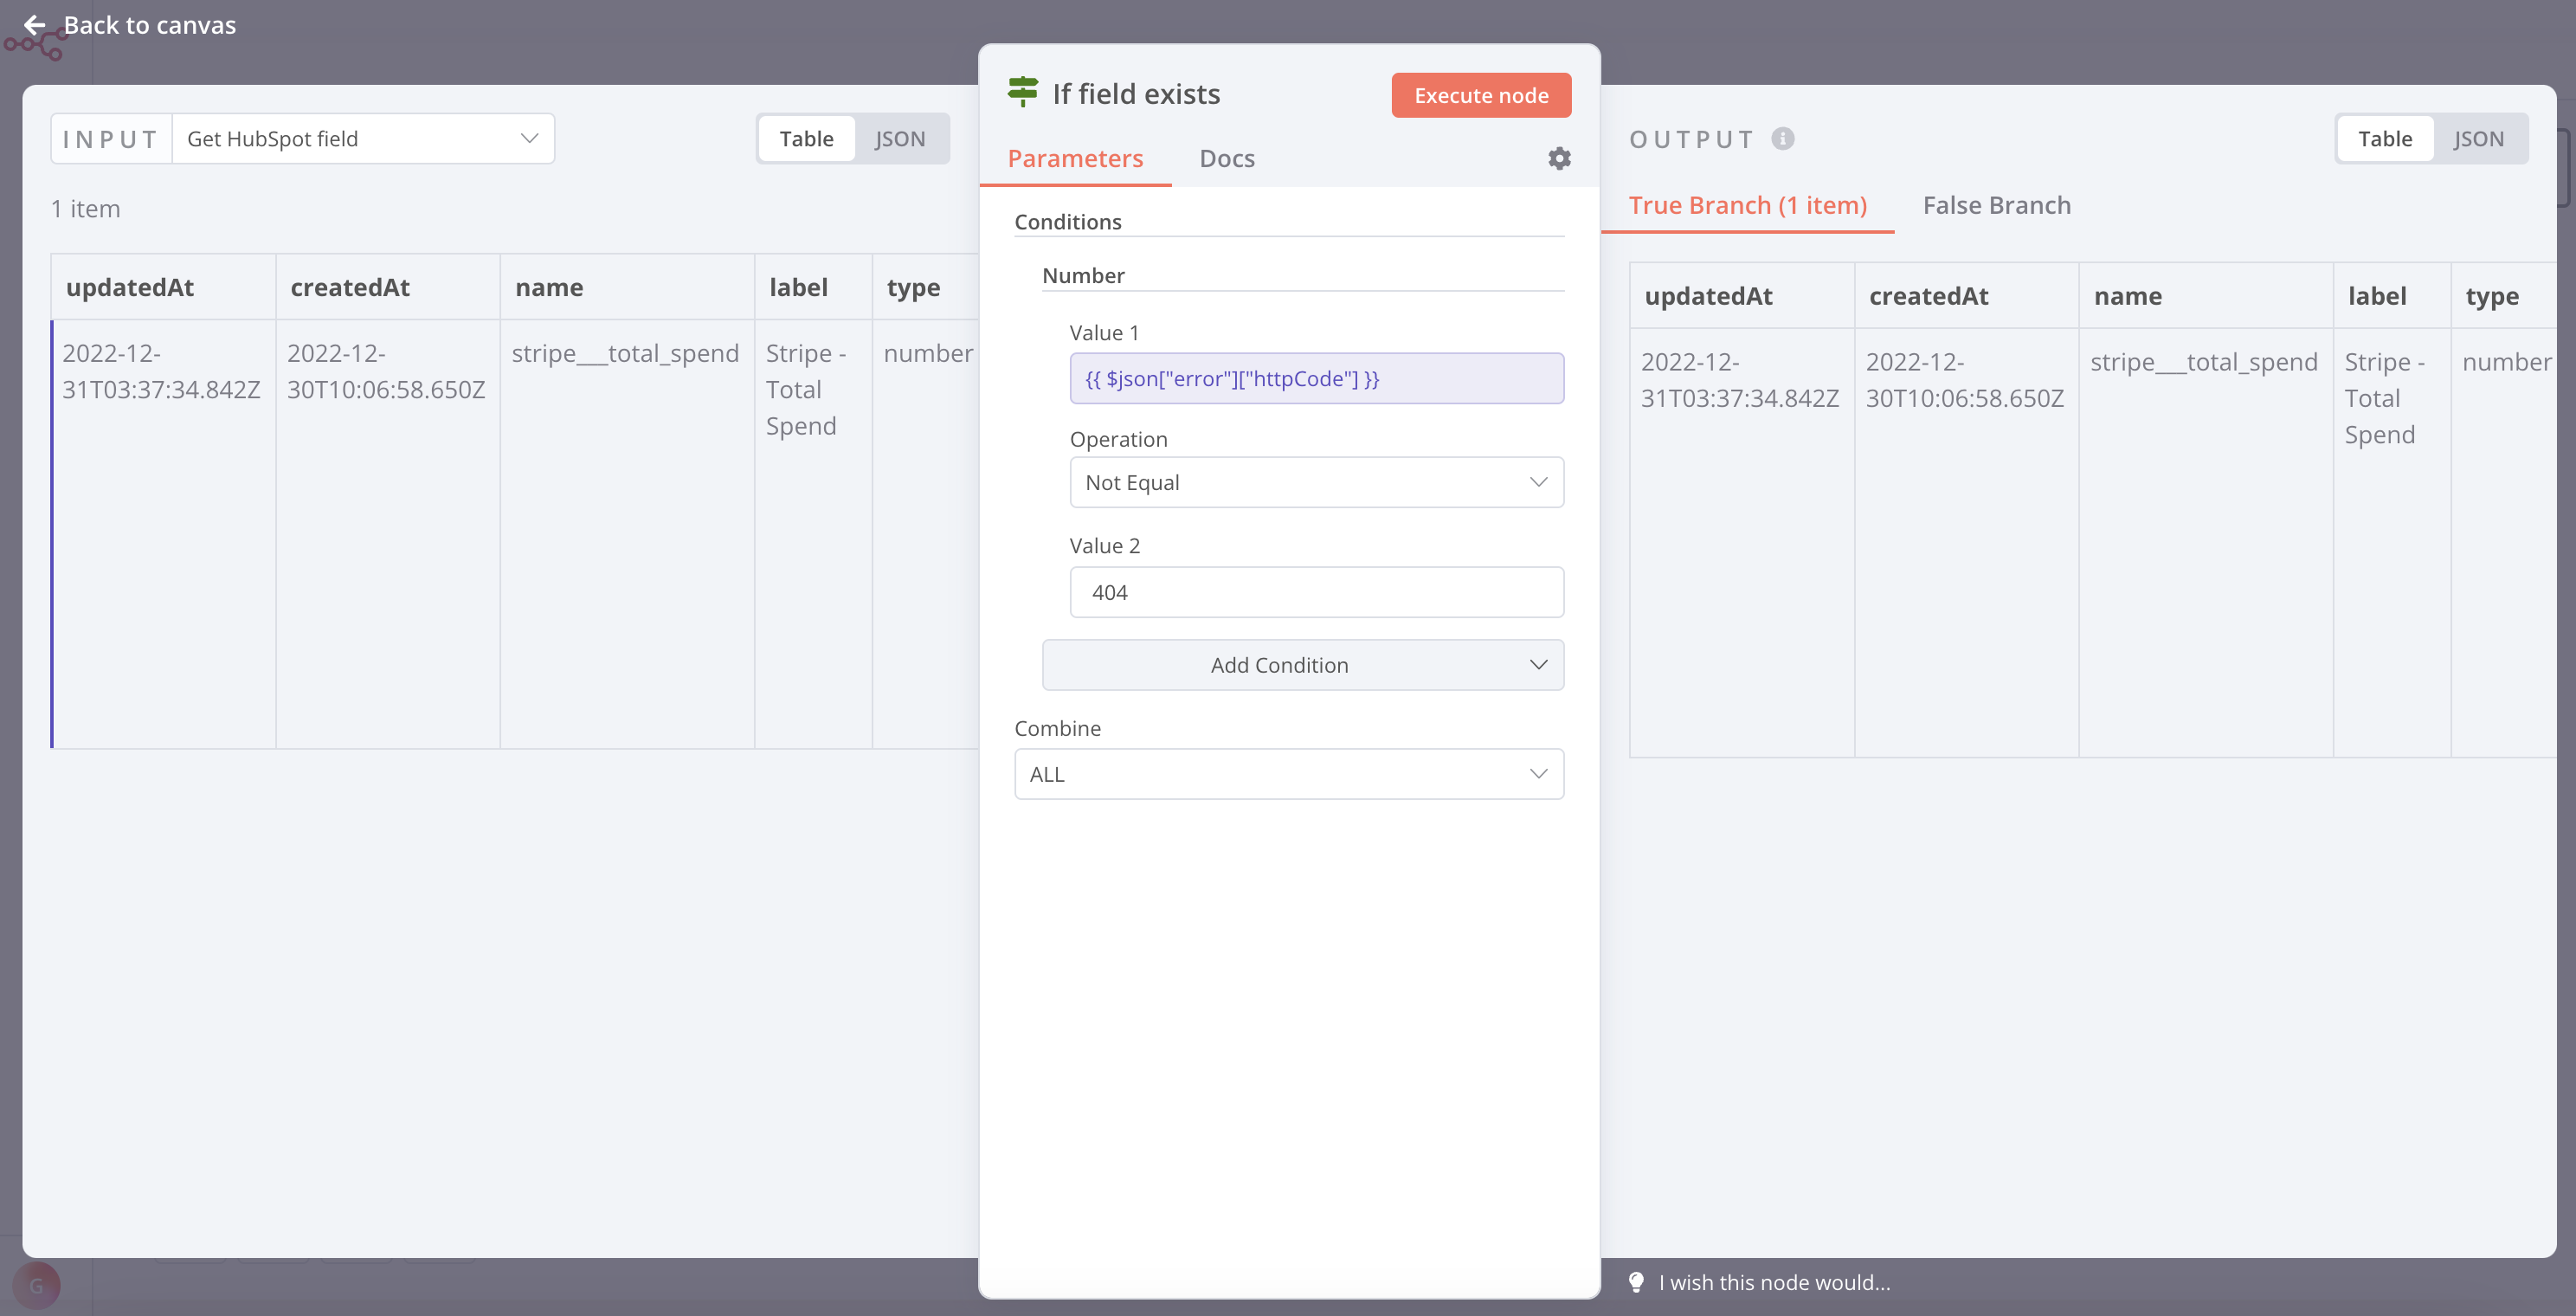Screen dimensions: 2576x1316
Task: Toggle to Table view in OUTPUT panel
Action: (2385, 138)
